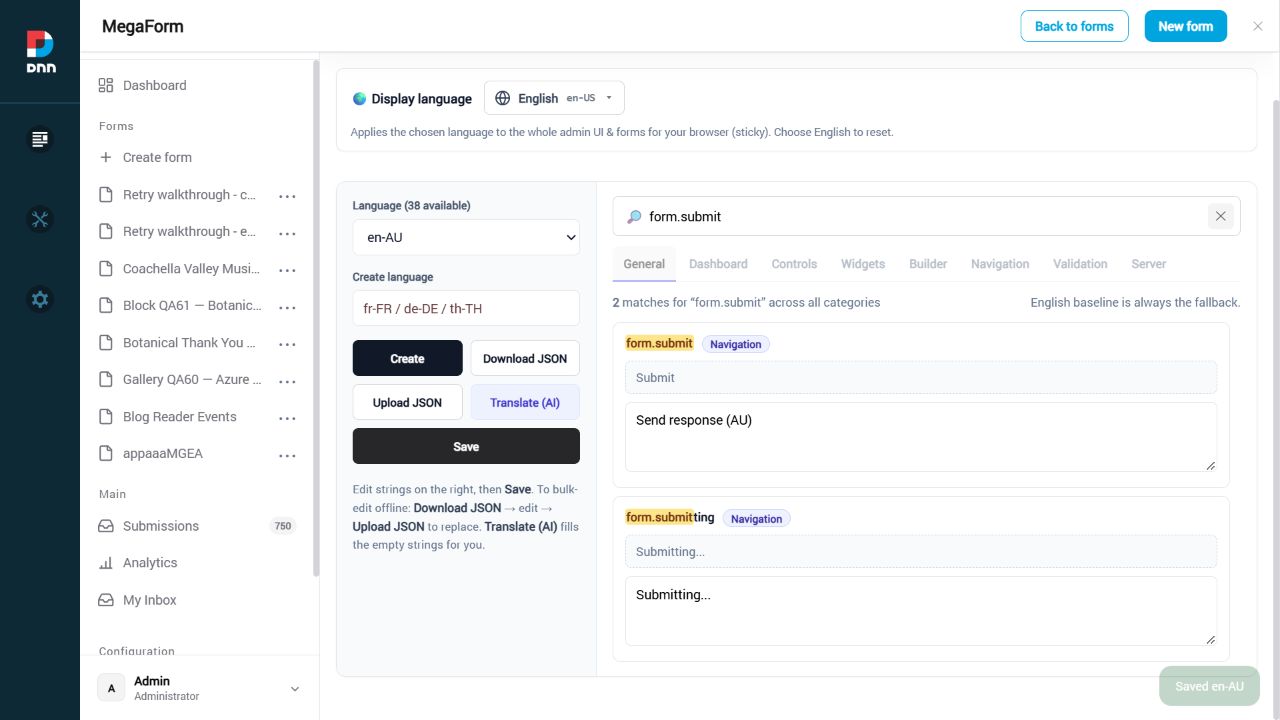1280x720 pixels.
Task: Open the settings gear in the left rail
Action: 40,299
